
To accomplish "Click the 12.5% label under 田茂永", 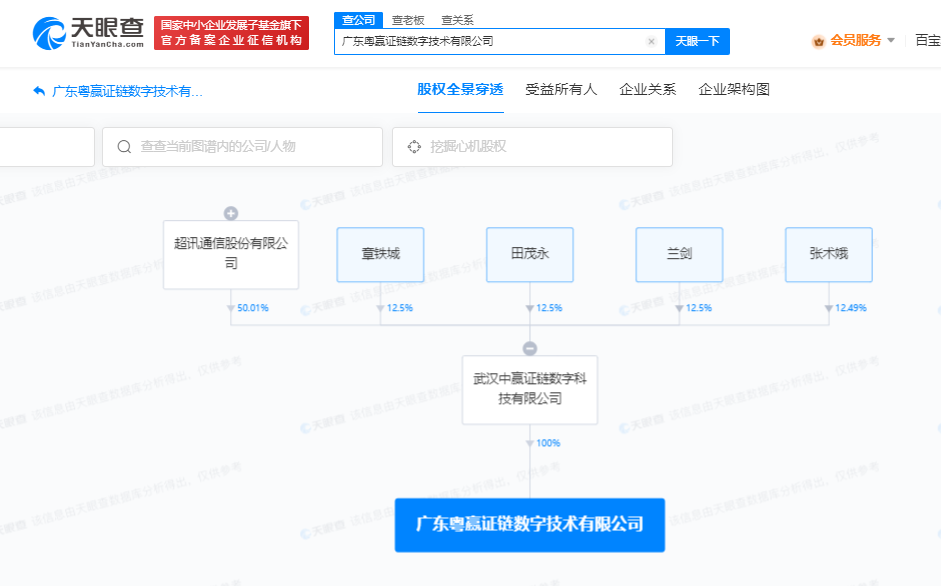I will 549,308.
